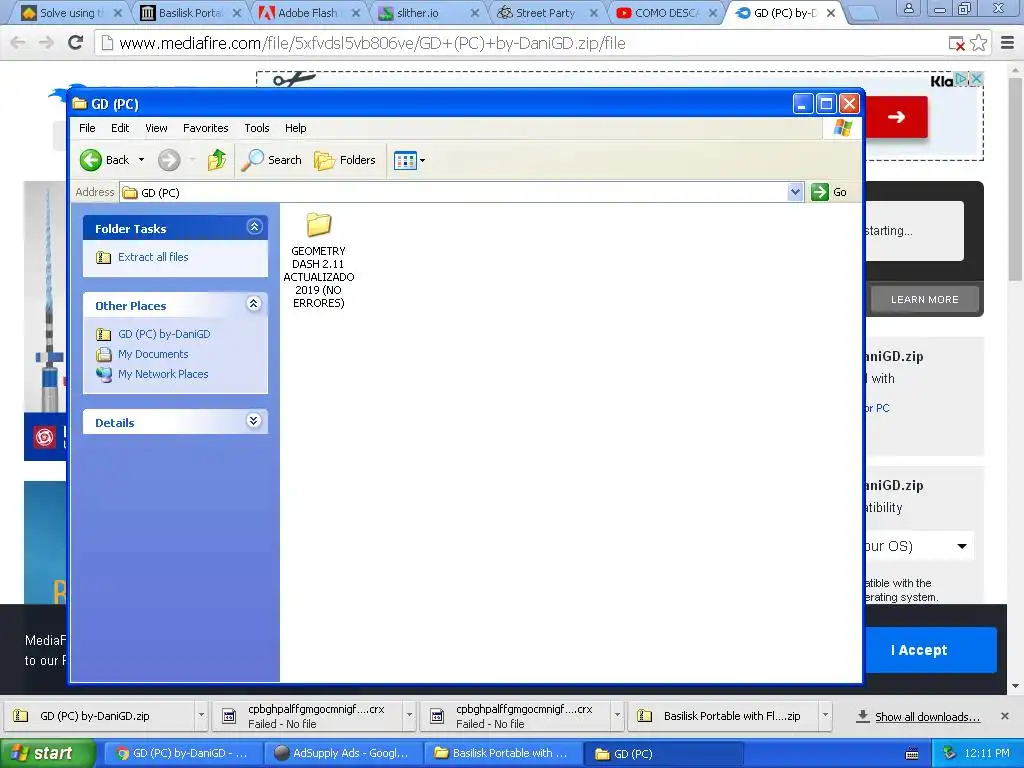Open the Views icon menu

[x=409, y=160]
